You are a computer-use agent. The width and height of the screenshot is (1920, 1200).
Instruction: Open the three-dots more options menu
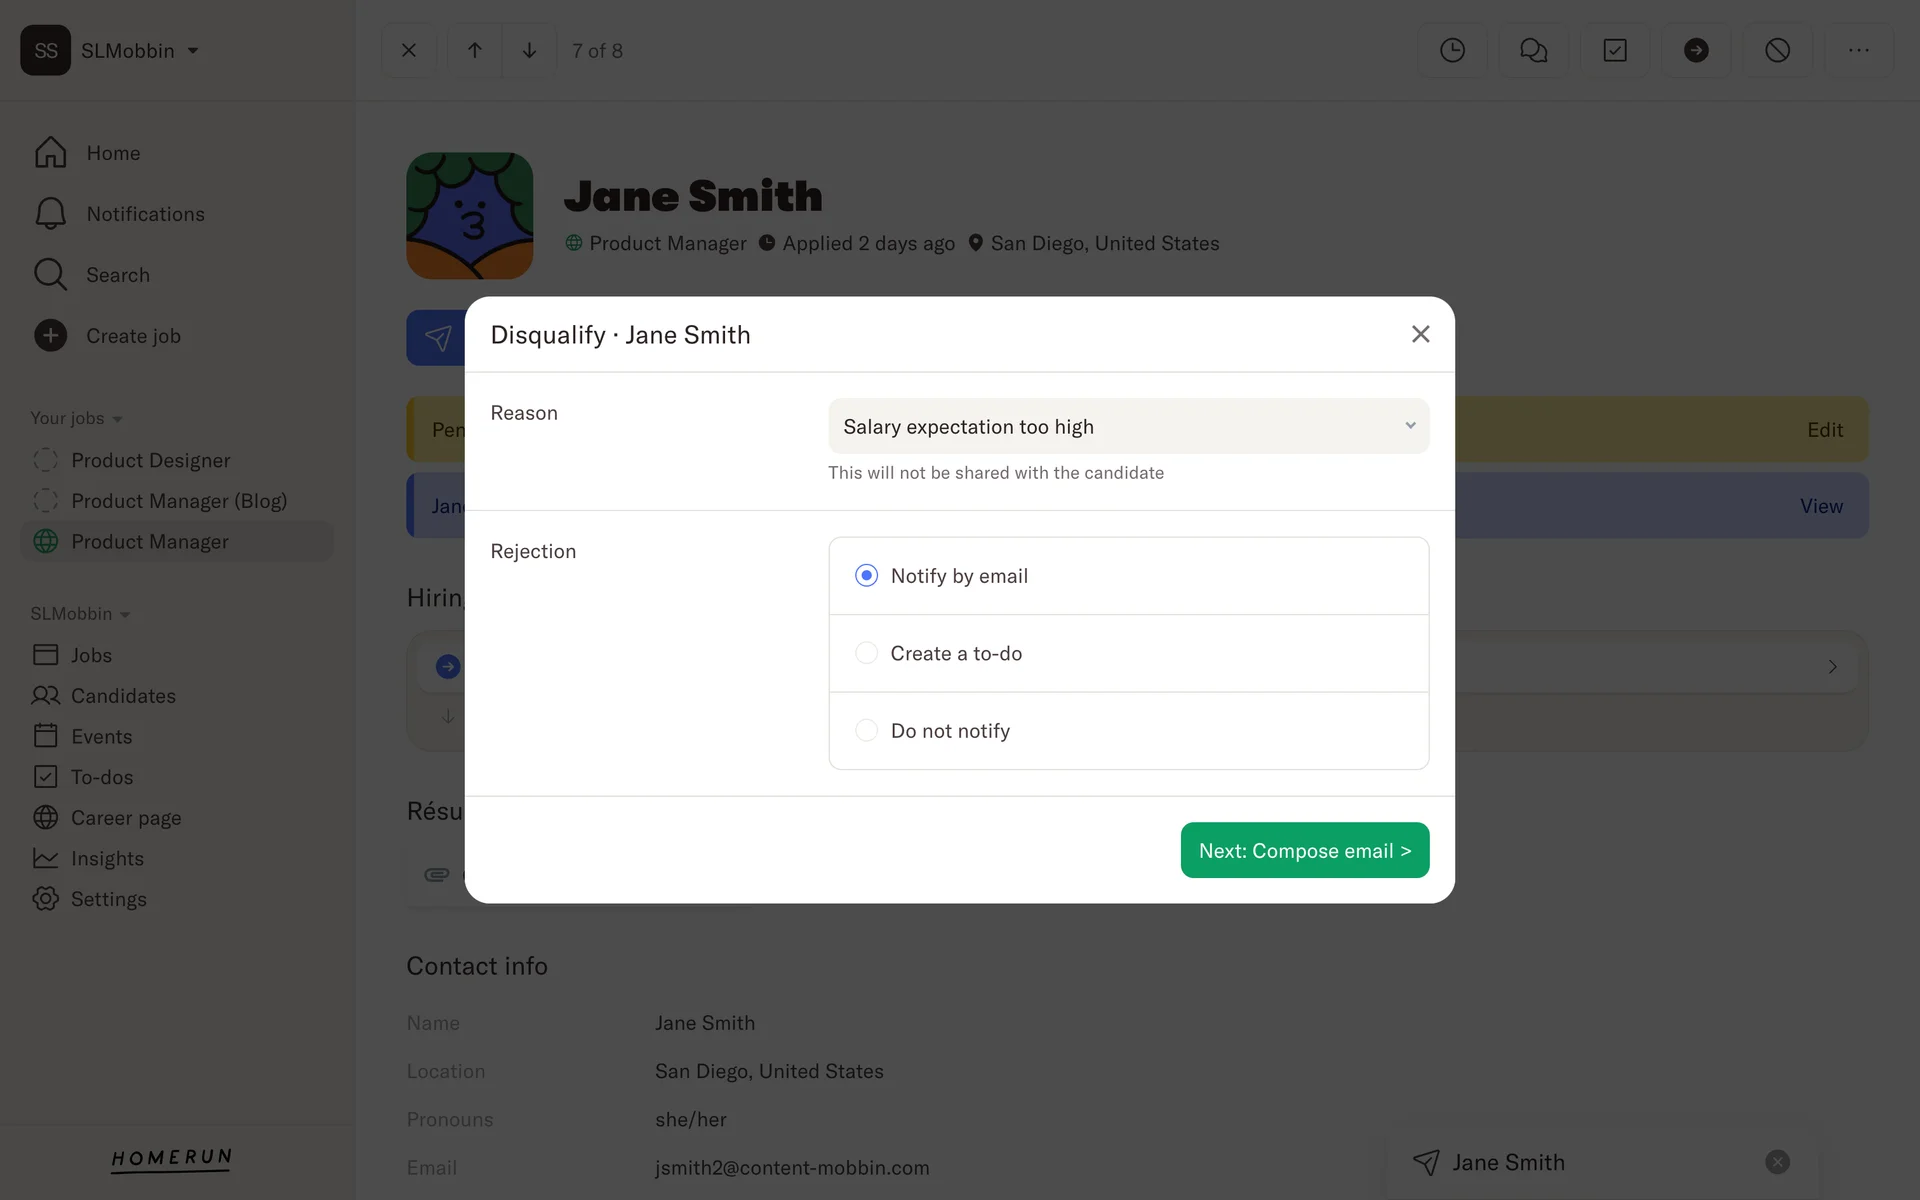click(1858, 50)
